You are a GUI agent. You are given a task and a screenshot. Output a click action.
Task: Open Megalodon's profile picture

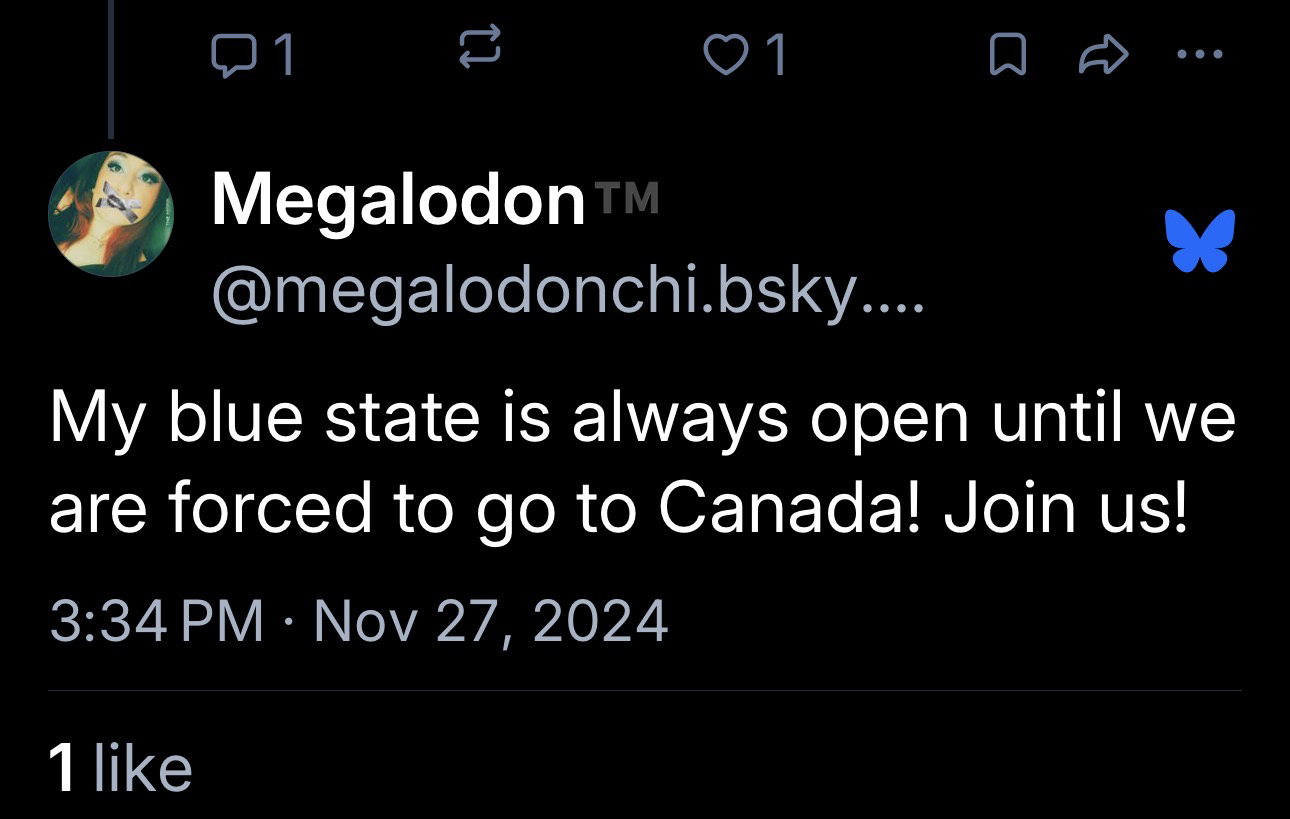(x=111, y=214)
